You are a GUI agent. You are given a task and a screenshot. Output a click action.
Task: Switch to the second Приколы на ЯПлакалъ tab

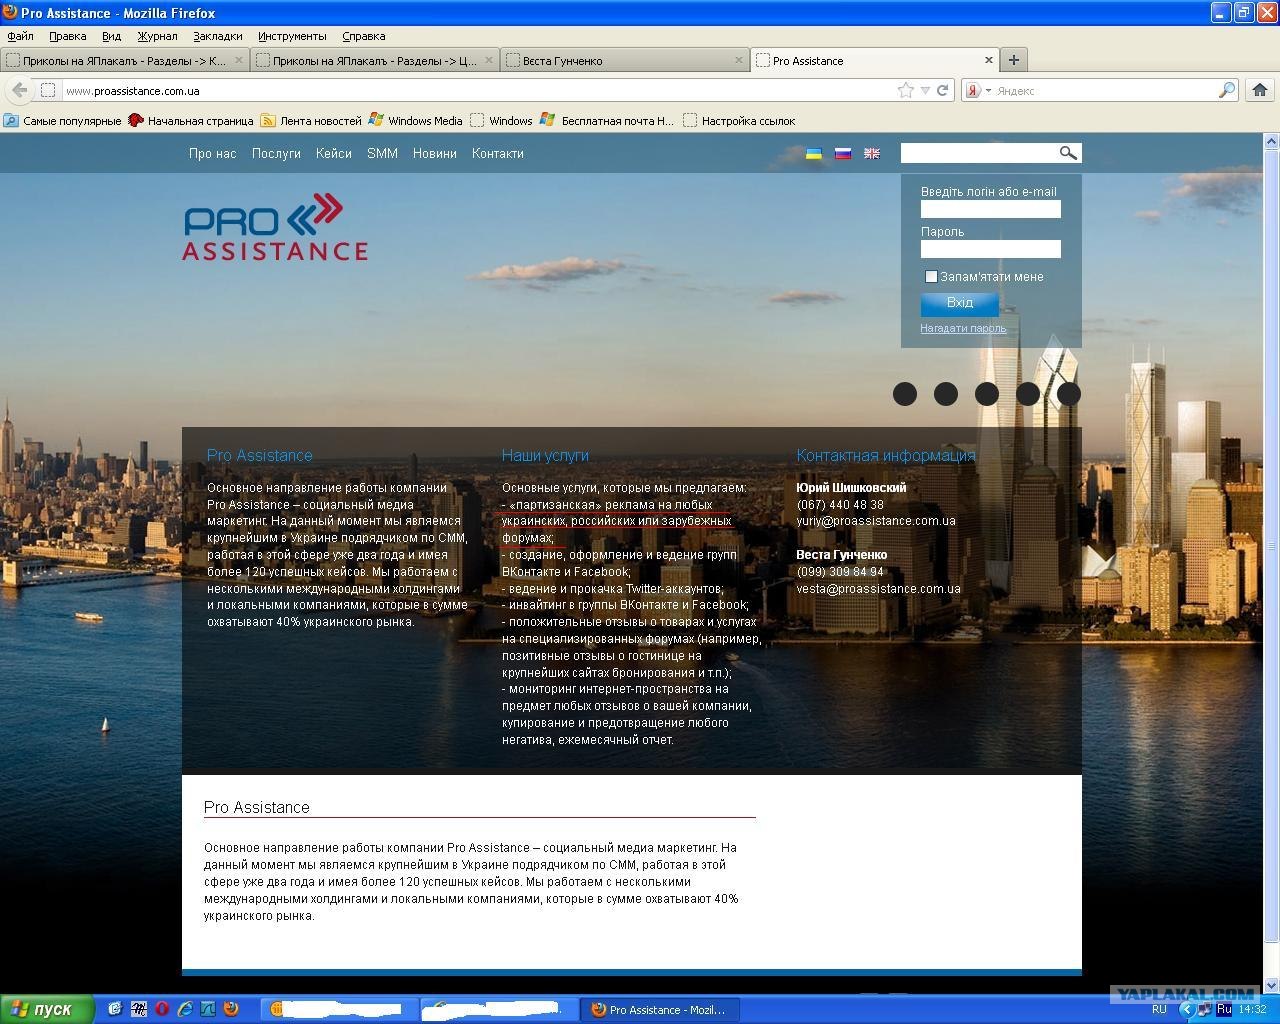374,60
